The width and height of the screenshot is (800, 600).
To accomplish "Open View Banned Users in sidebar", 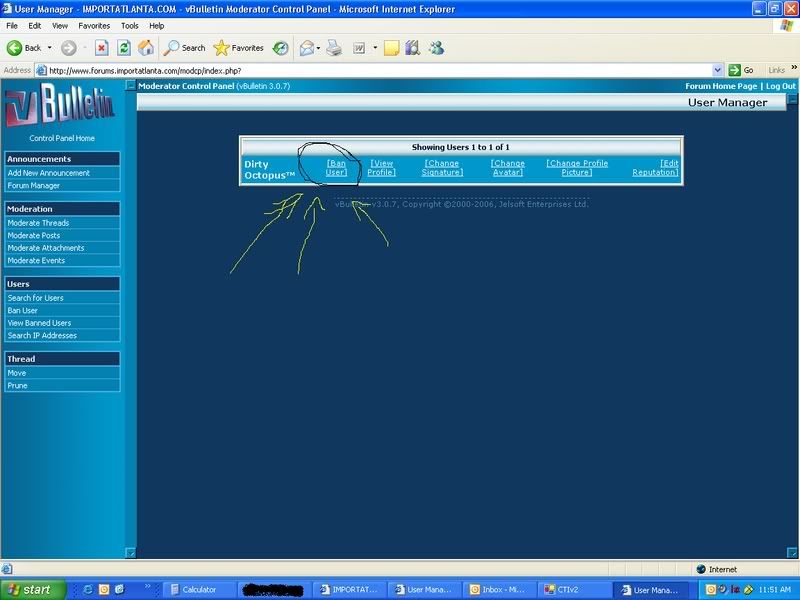I will pos(39,323).
